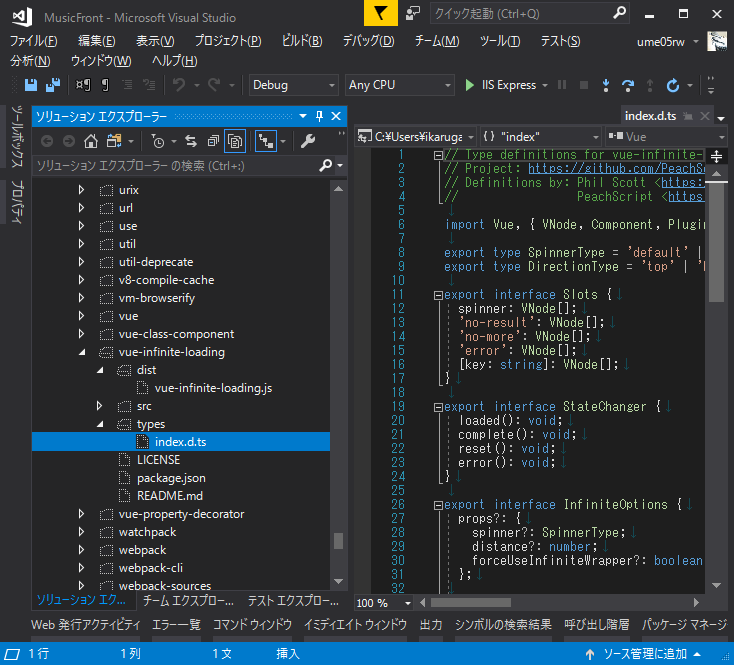Open the ビルド(B) menu
The height and width of the screenshot is (665, 734).
302,41
